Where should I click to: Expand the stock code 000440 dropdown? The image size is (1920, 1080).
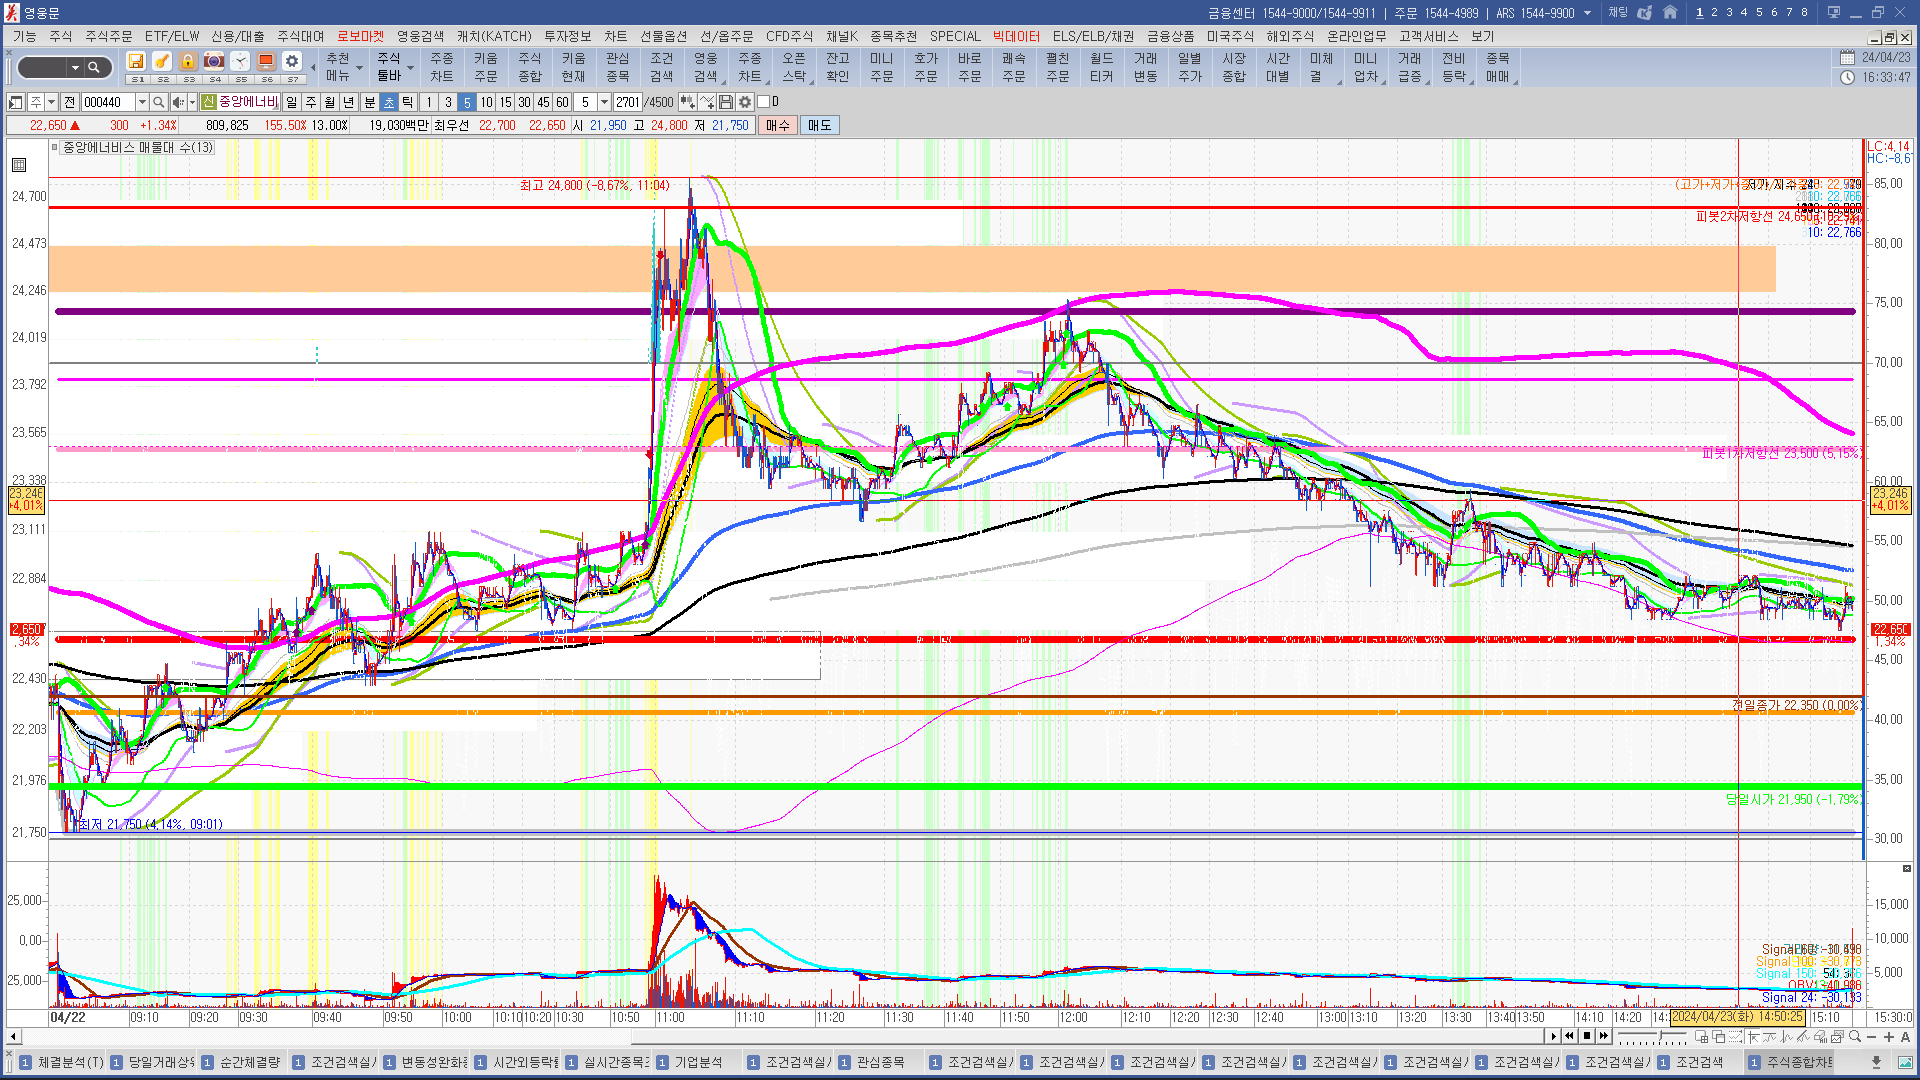tap(142, 102)
